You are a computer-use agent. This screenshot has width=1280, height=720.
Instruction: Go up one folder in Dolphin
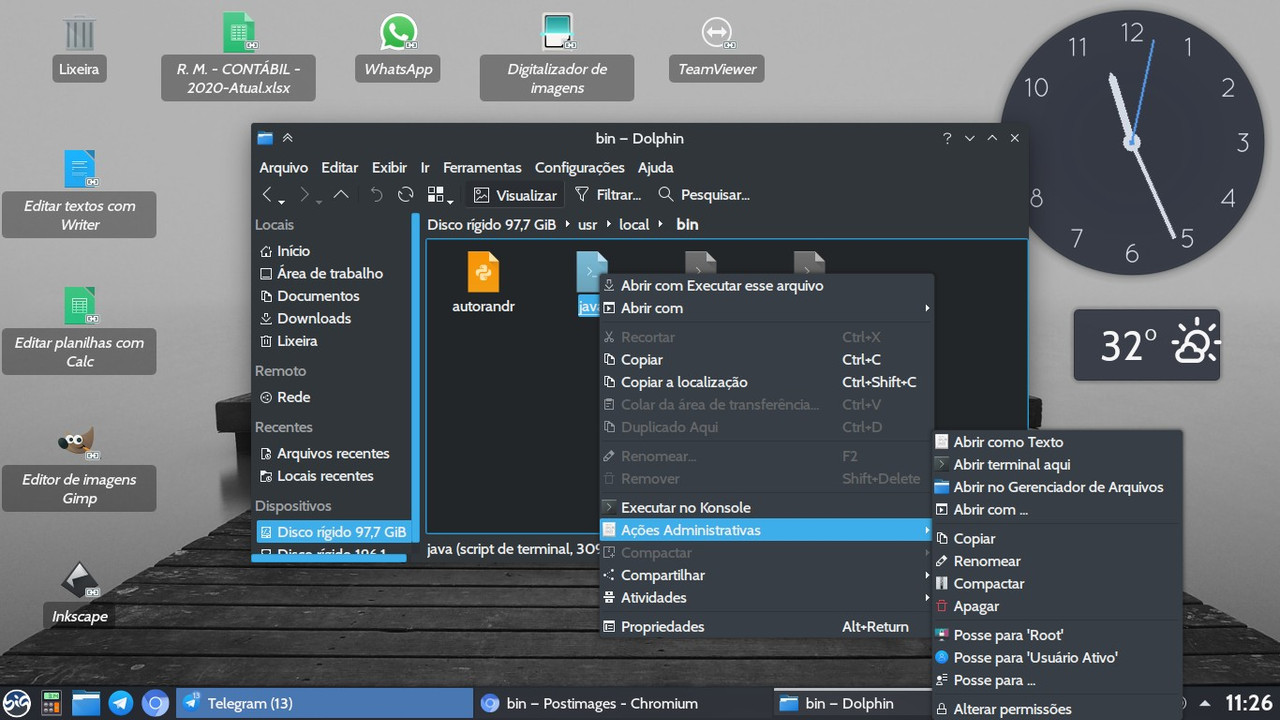(x=341, y=195)
